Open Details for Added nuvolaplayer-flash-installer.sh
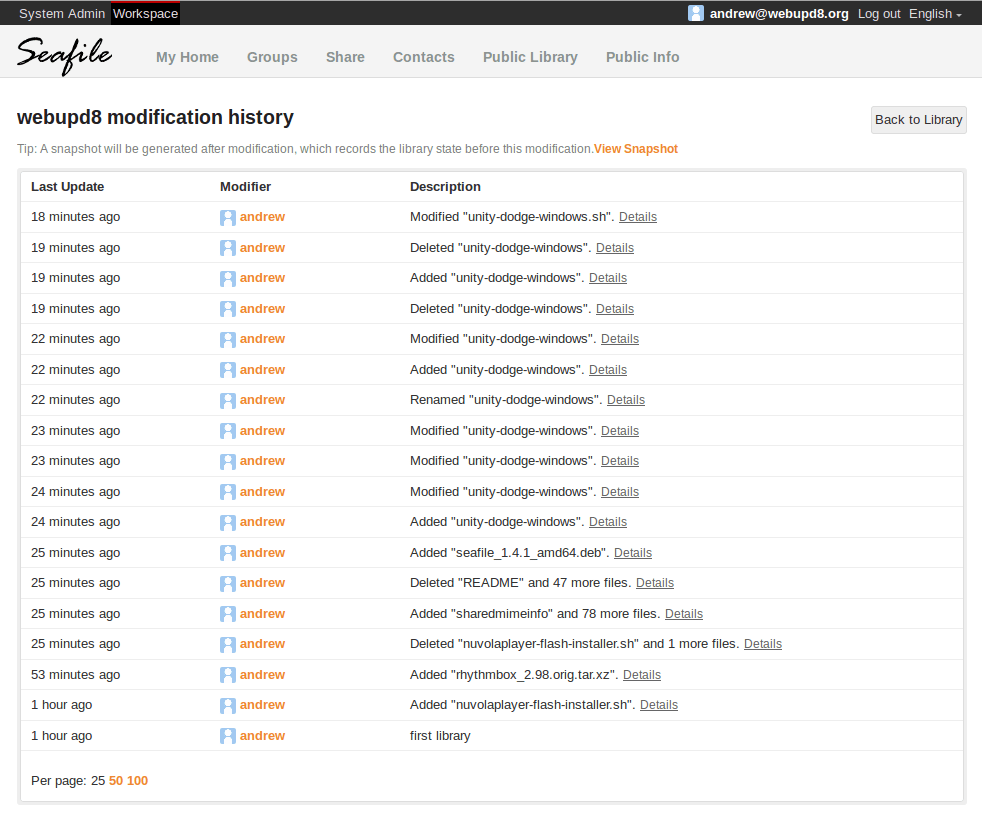Screen dimensions: 982x821 click(x=658, y=705)
